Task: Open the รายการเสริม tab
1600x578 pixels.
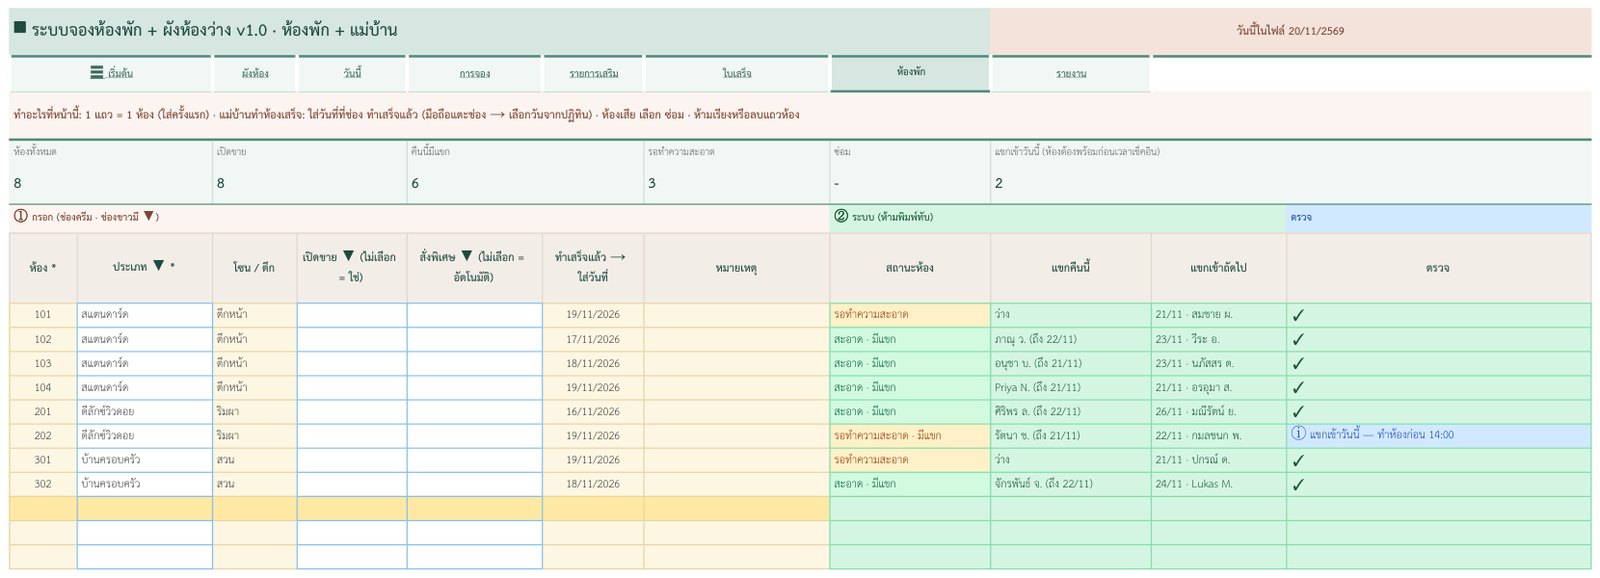Action: click(594, 74)
